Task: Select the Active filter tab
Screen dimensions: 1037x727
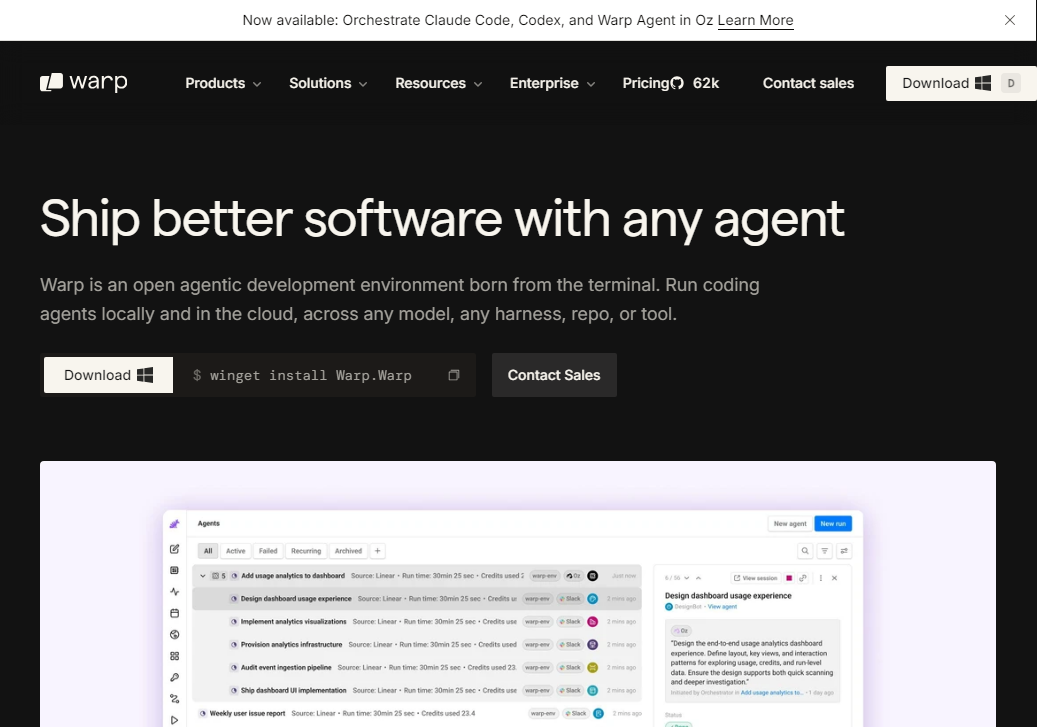Action: (x=235, y=551)
